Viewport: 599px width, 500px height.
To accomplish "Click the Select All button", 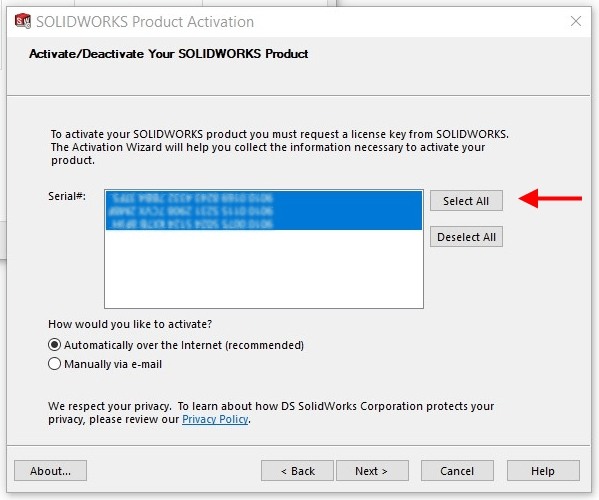I will [x=466, y=201].
